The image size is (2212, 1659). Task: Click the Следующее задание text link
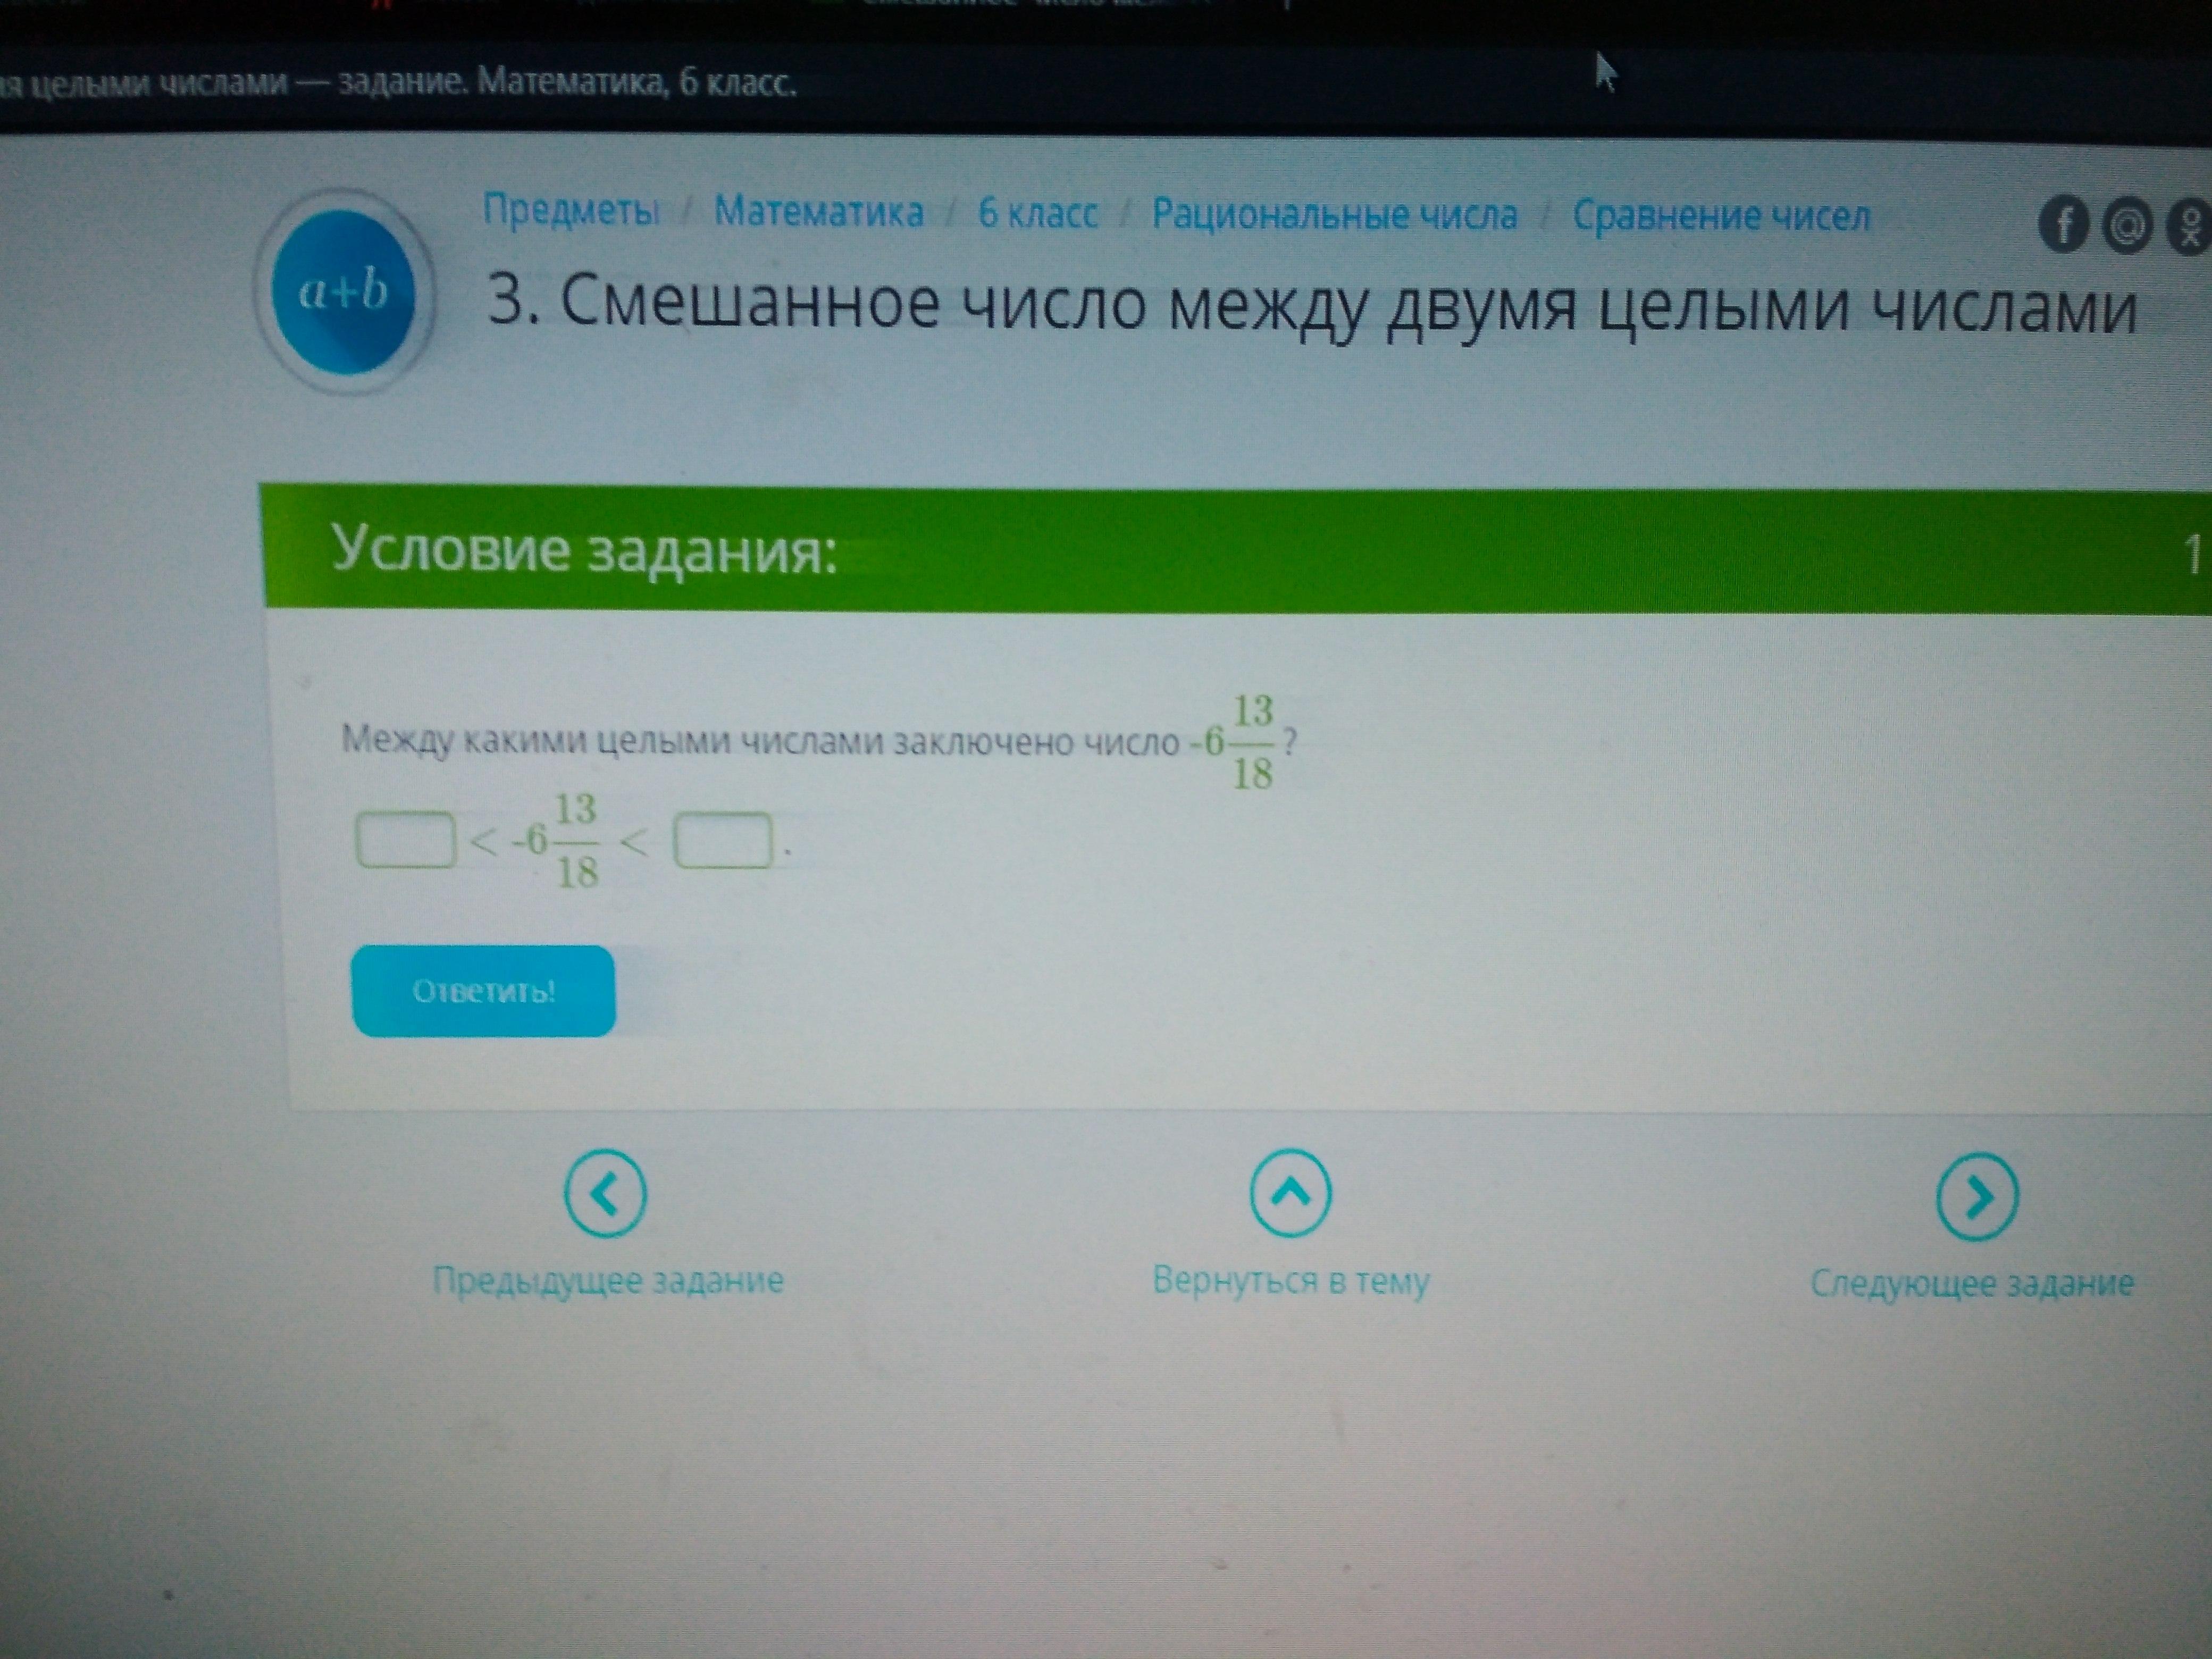pos(1972,1283)
